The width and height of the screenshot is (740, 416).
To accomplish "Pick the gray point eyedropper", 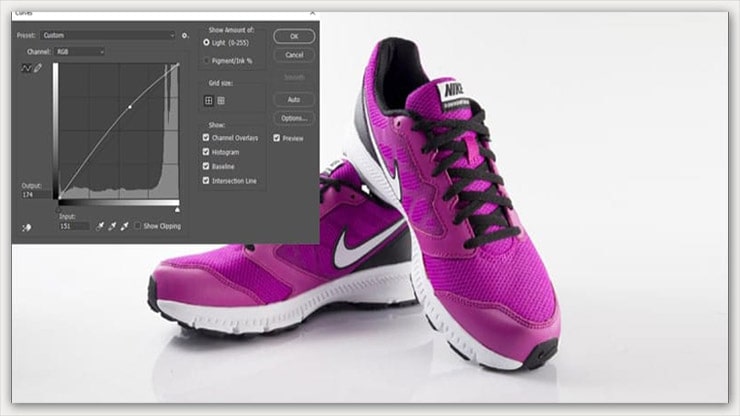I will coord(112,226).
